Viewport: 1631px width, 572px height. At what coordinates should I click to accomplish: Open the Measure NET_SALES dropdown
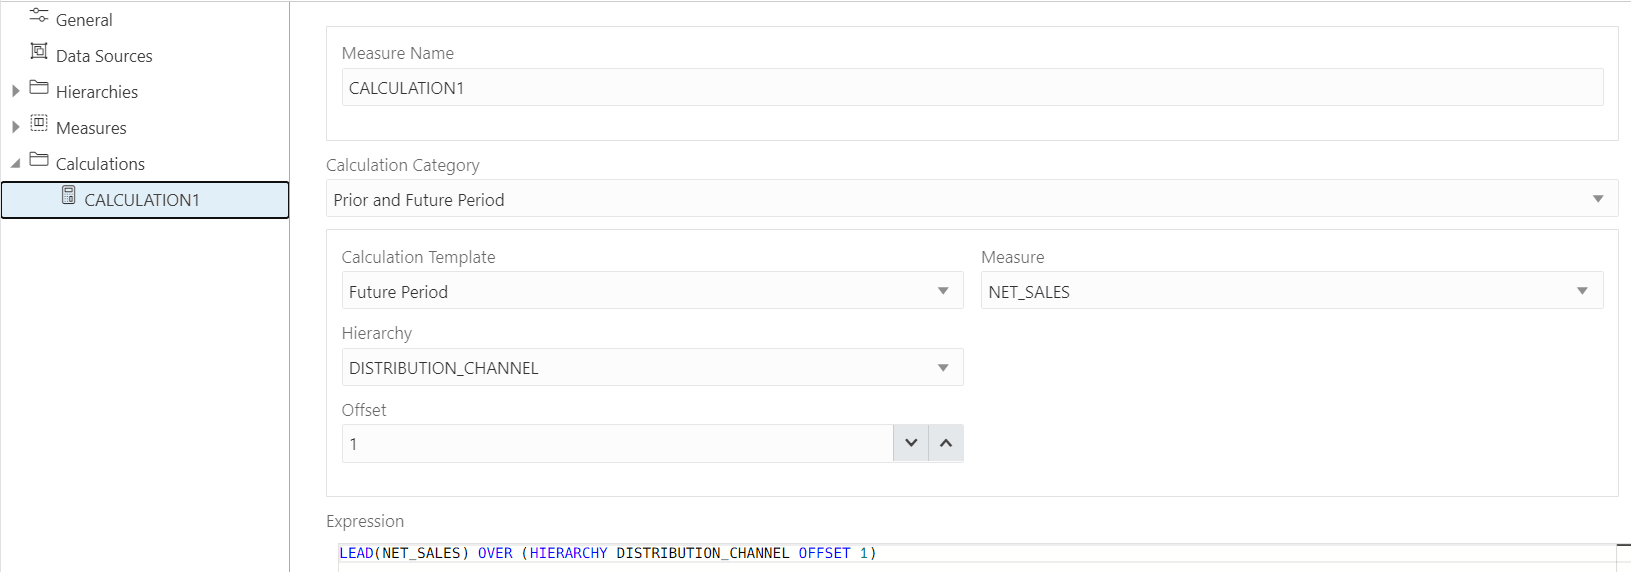pyautogui.click(x=1292, y=291)
